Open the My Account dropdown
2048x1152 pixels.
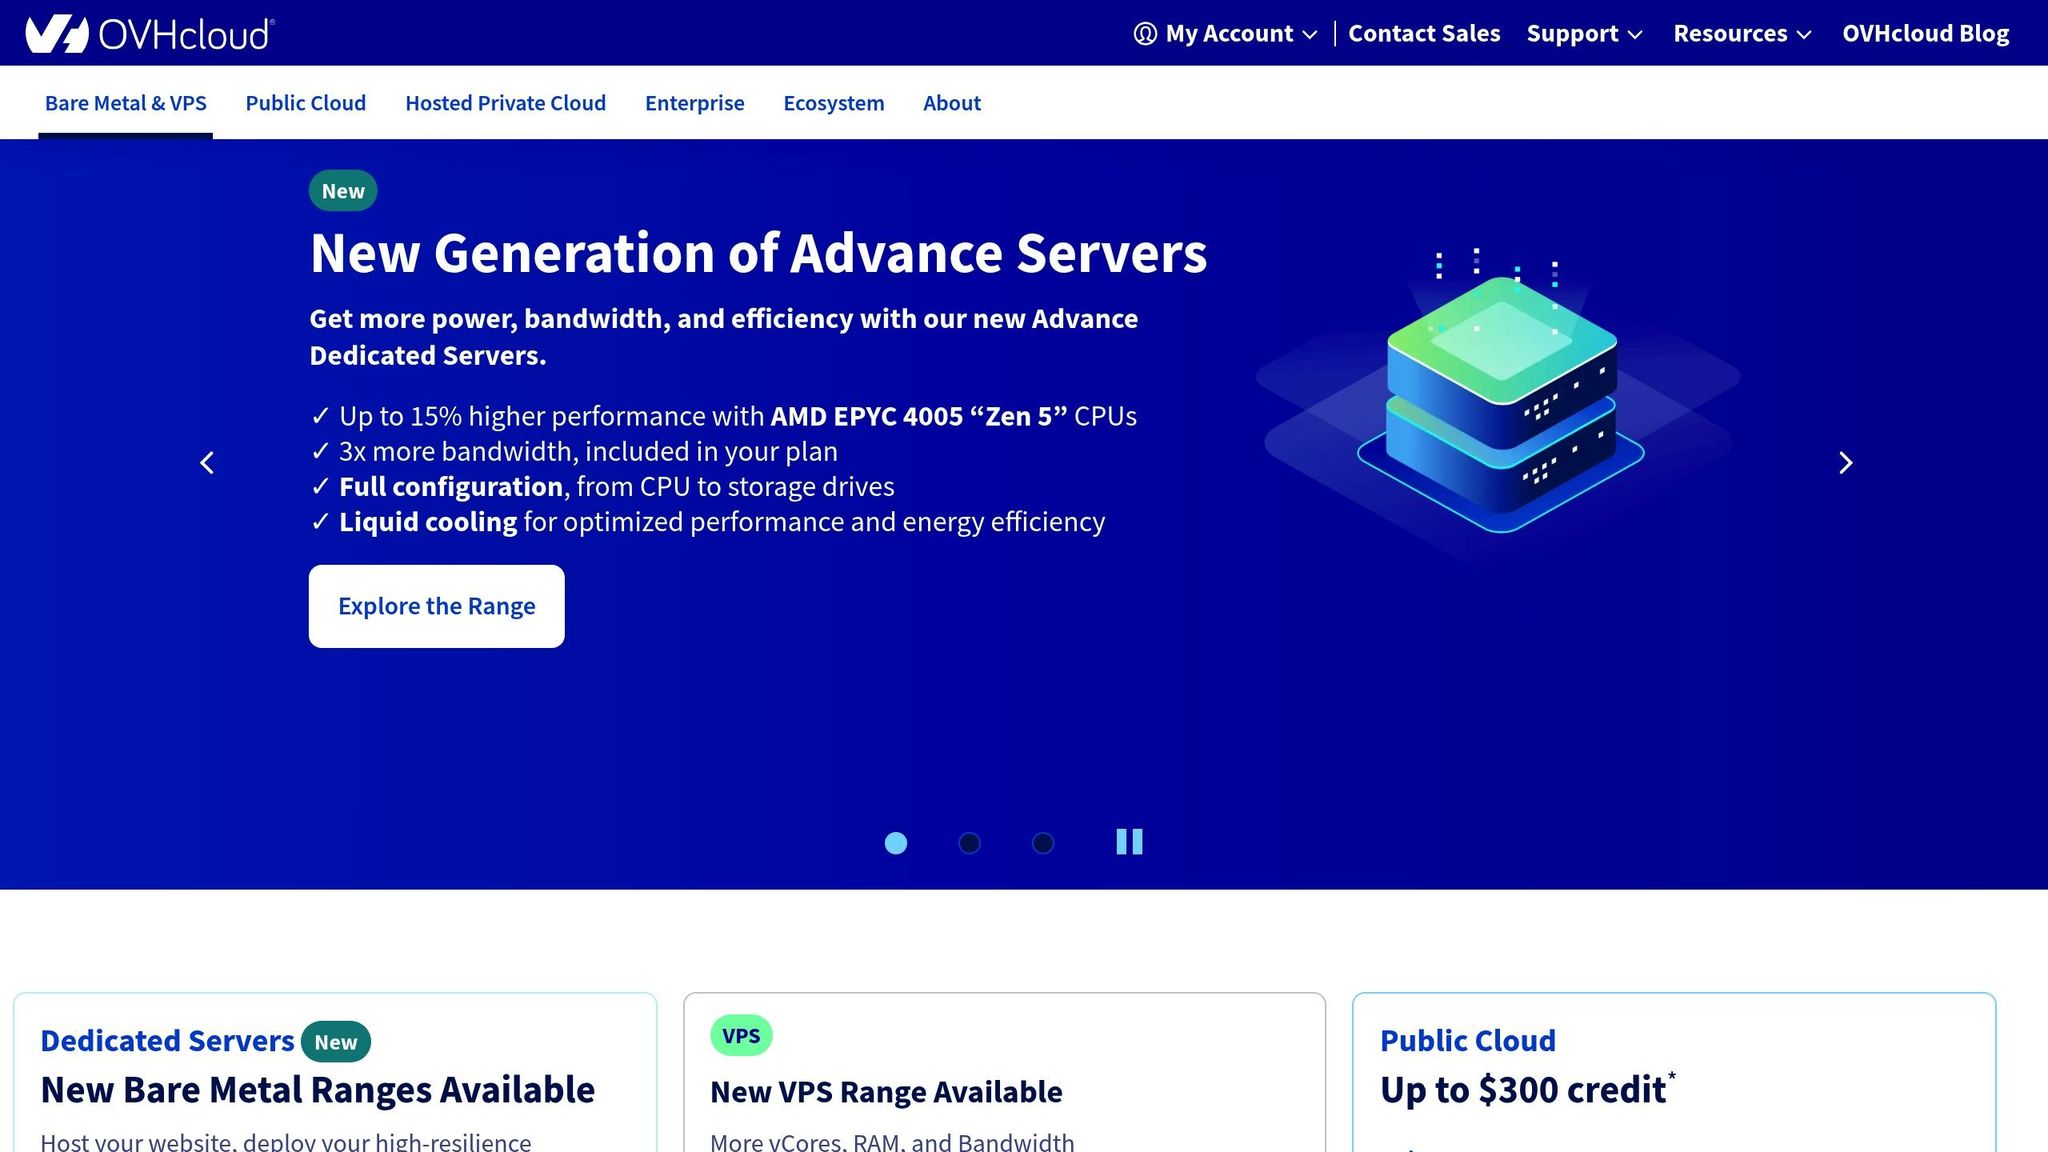click(x=1228, y=33)
